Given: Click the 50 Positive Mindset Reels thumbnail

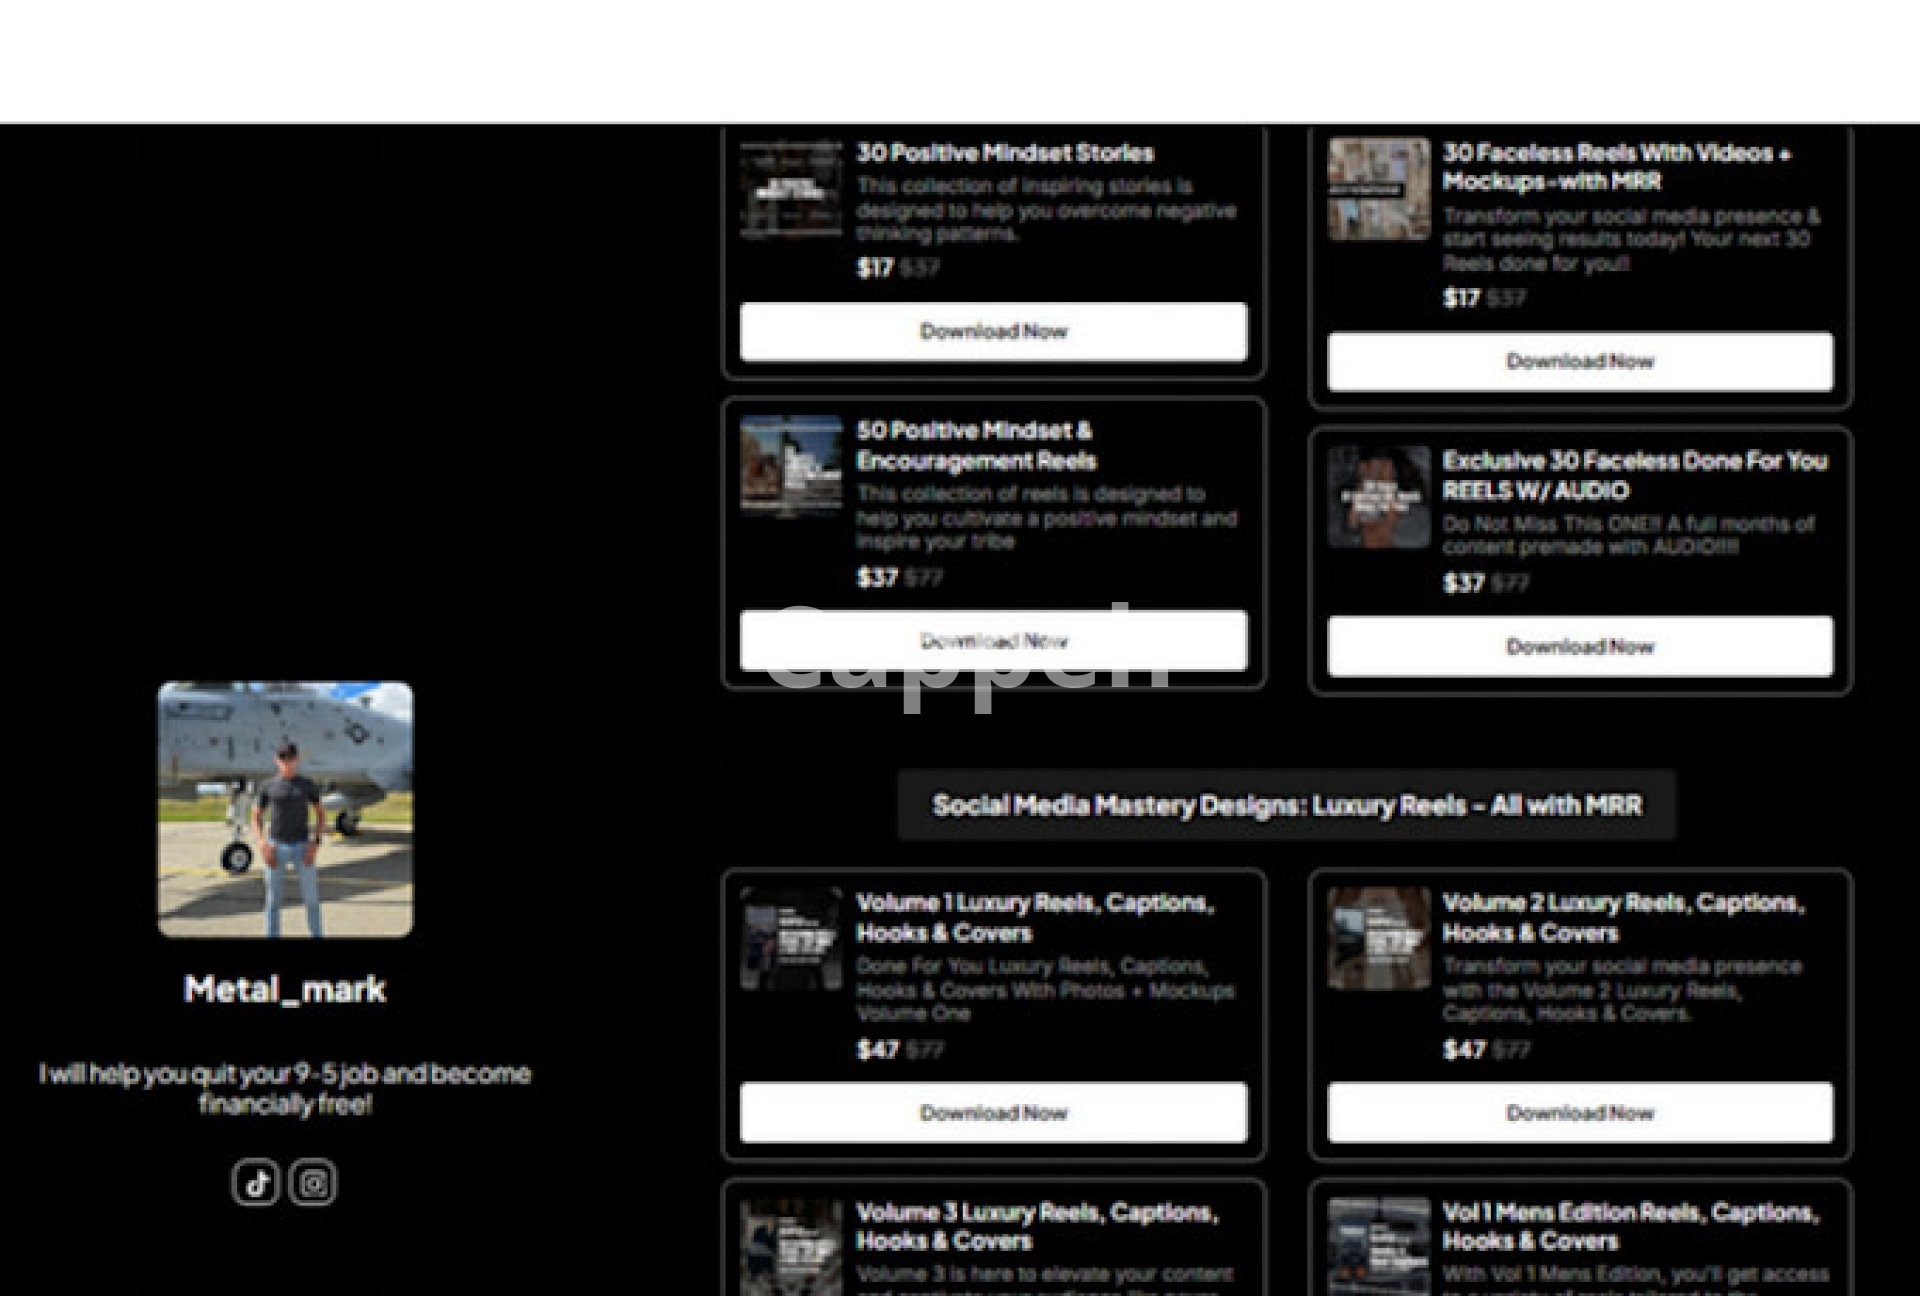Looking at the screenshot, I should click(791, 467).
